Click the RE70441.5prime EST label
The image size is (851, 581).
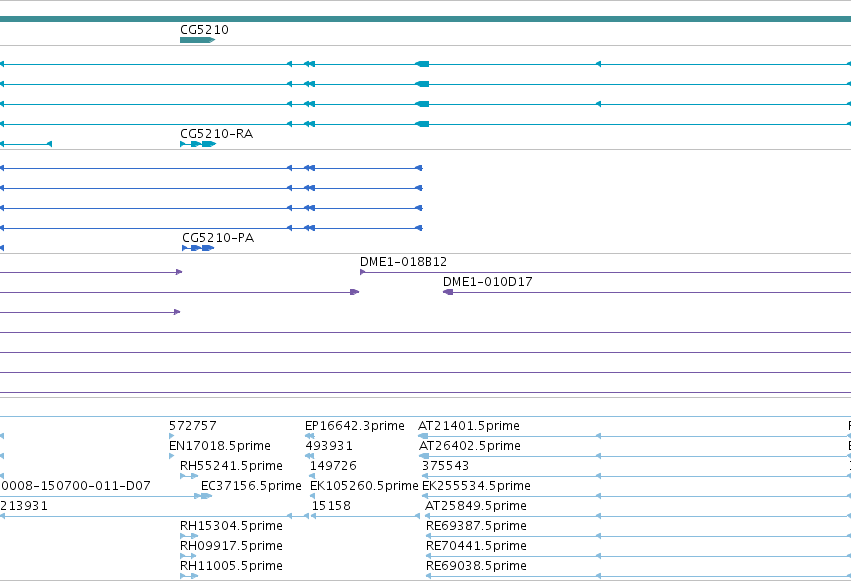click(x=476, y=546)
